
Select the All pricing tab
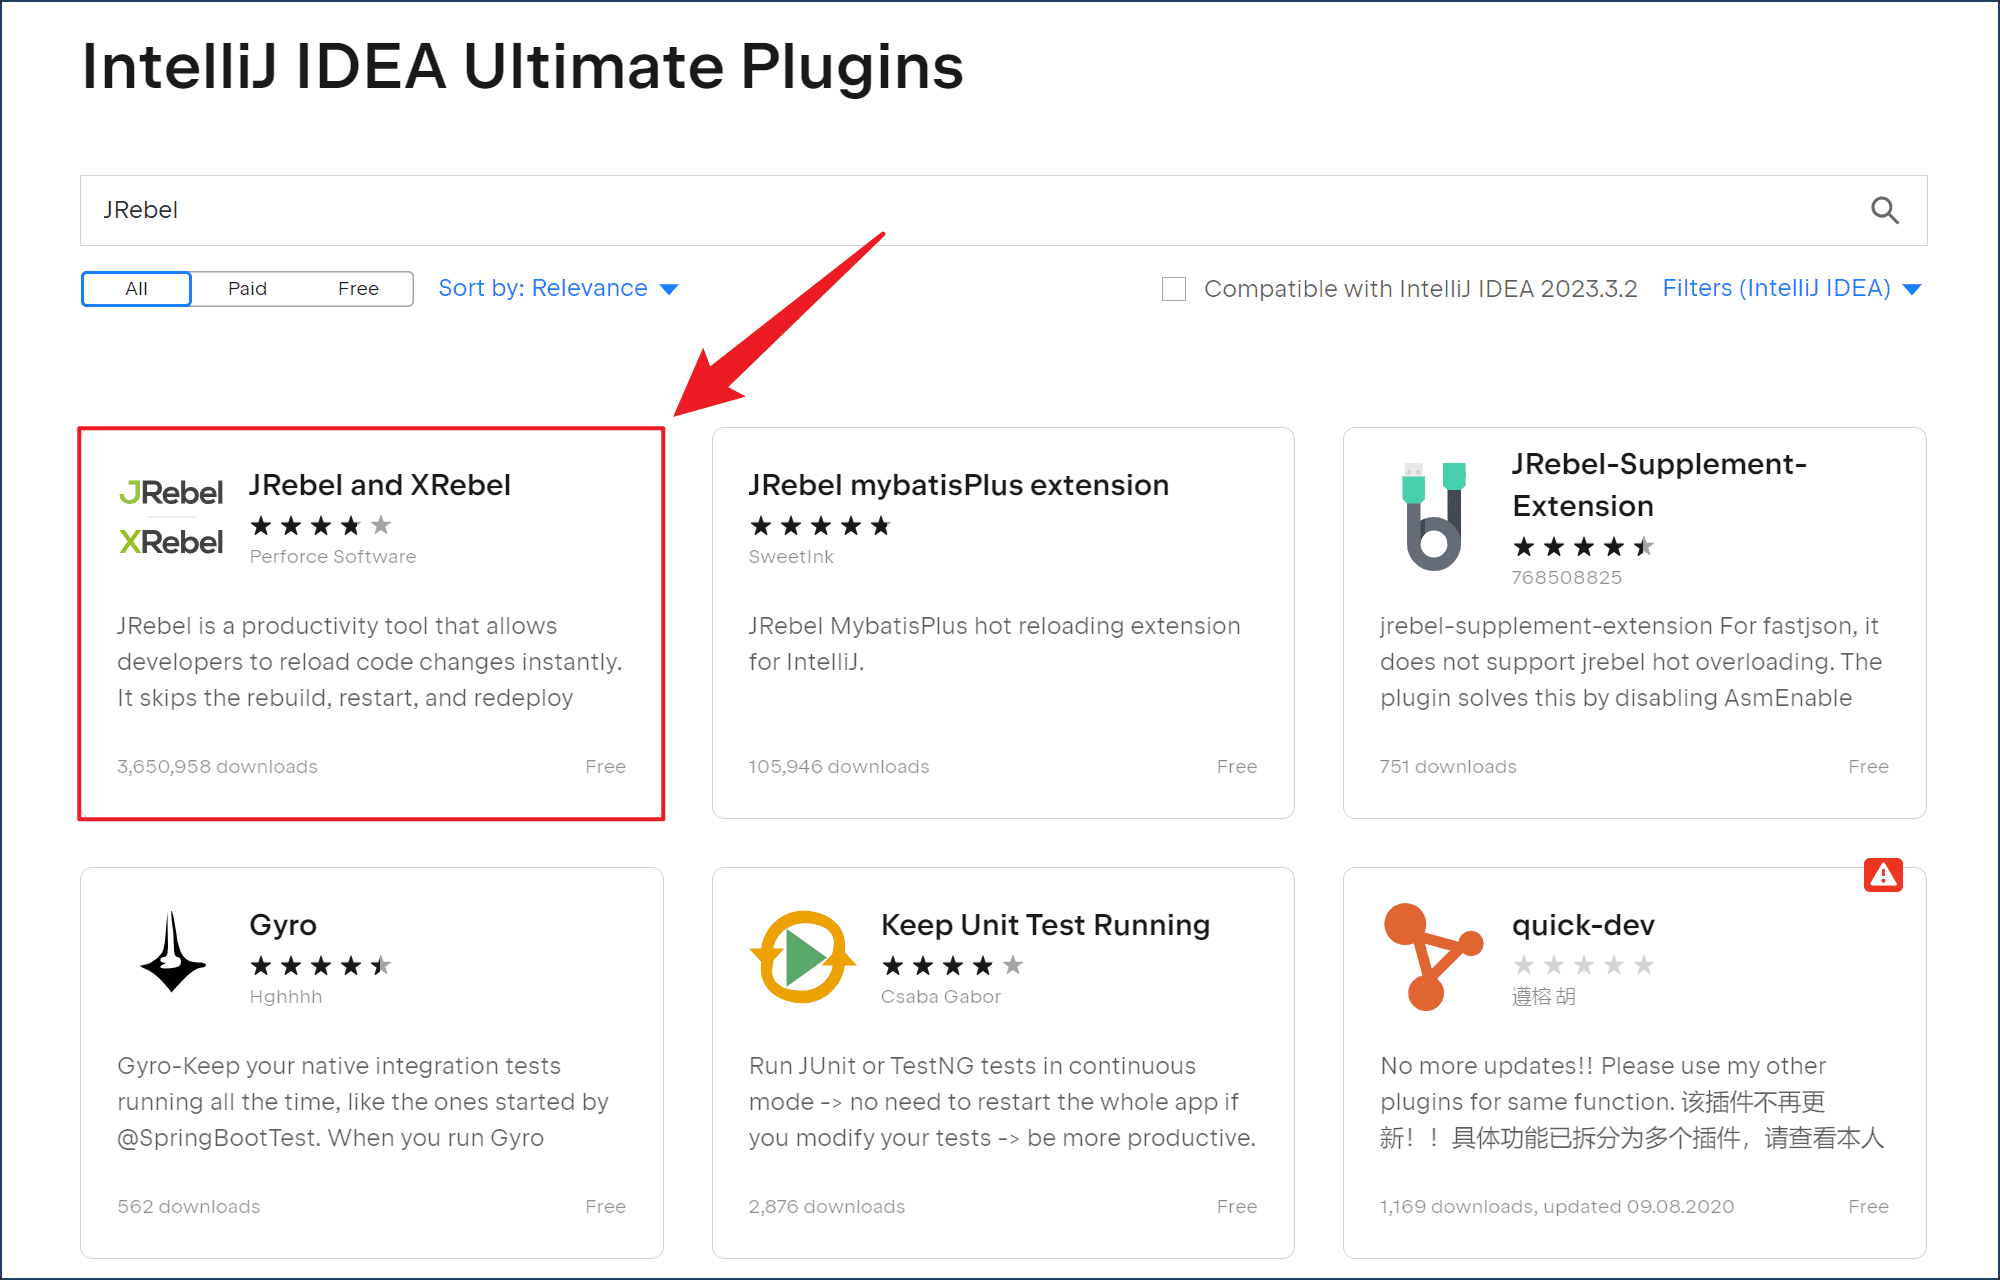(x=136, y=289)
